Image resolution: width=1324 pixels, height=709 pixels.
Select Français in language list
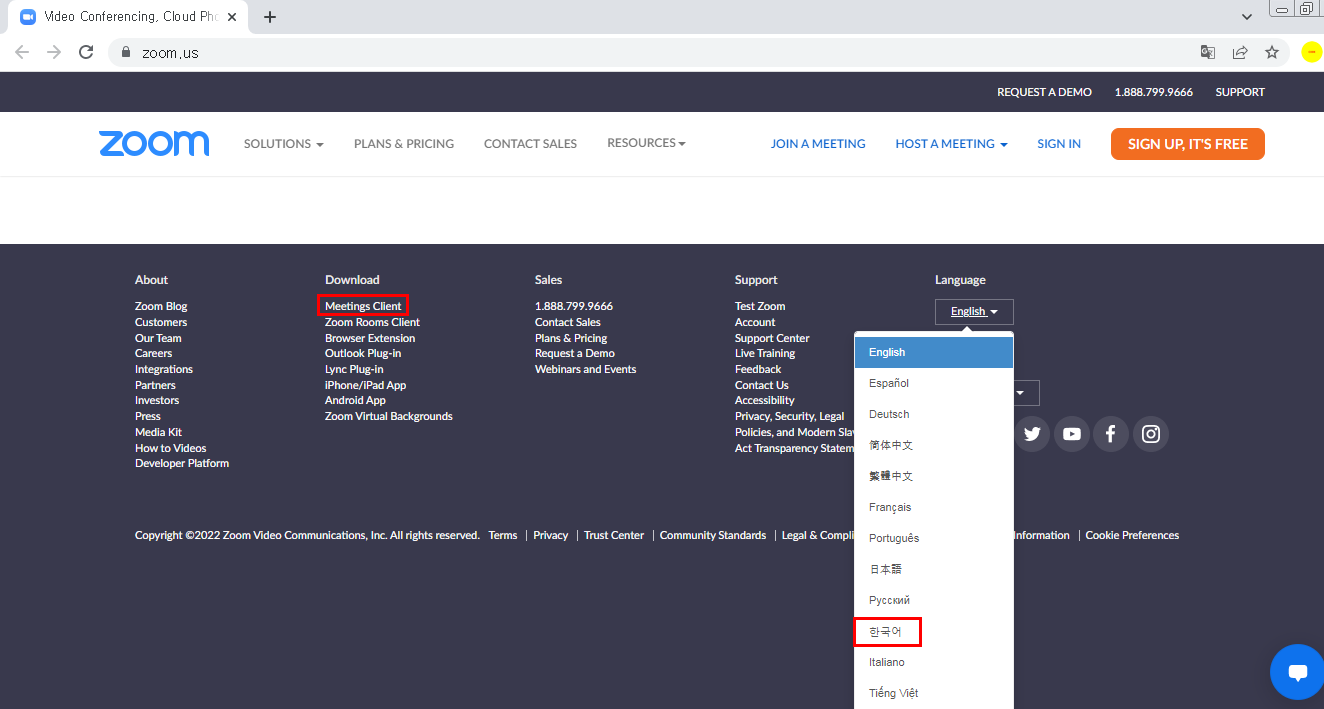[x=934, y=507]
